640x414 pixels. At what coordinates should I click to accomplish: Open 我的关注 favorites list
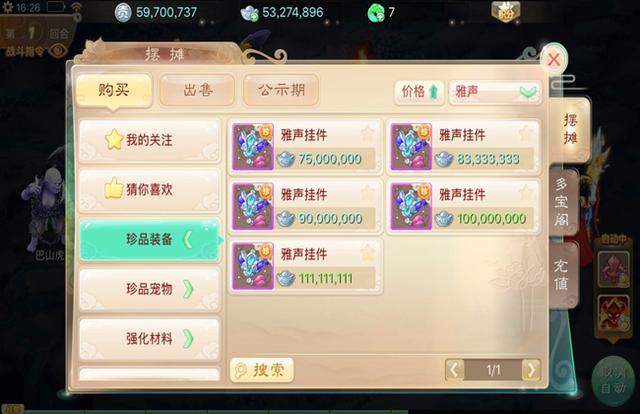(150, 140)
